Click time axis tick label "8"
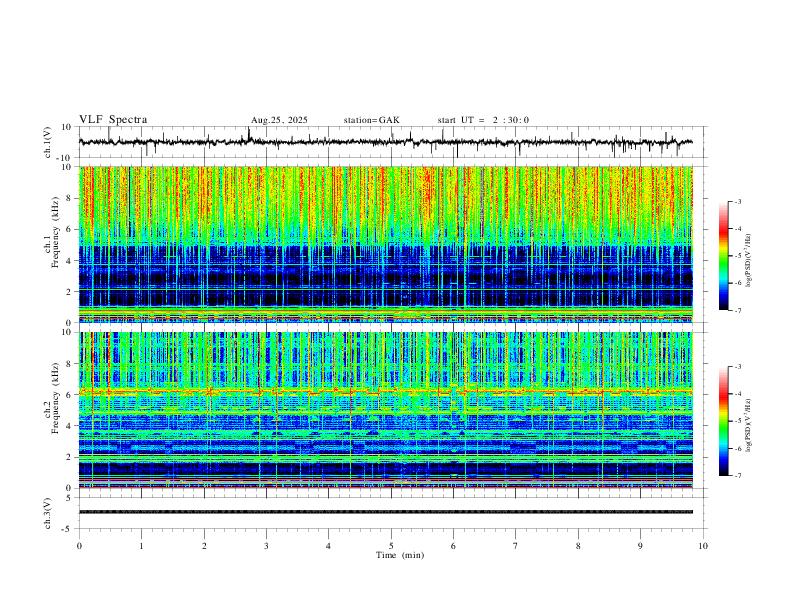 [578, 546]
